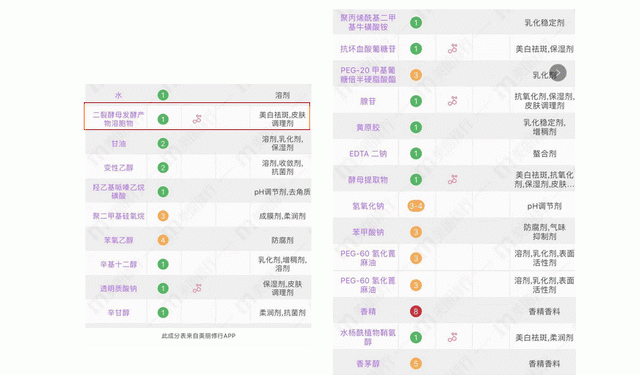
Task: Click the active-ingredient molecule icon for 透明质酸钠
Action: pyautogui.click(x=197, y=288)
